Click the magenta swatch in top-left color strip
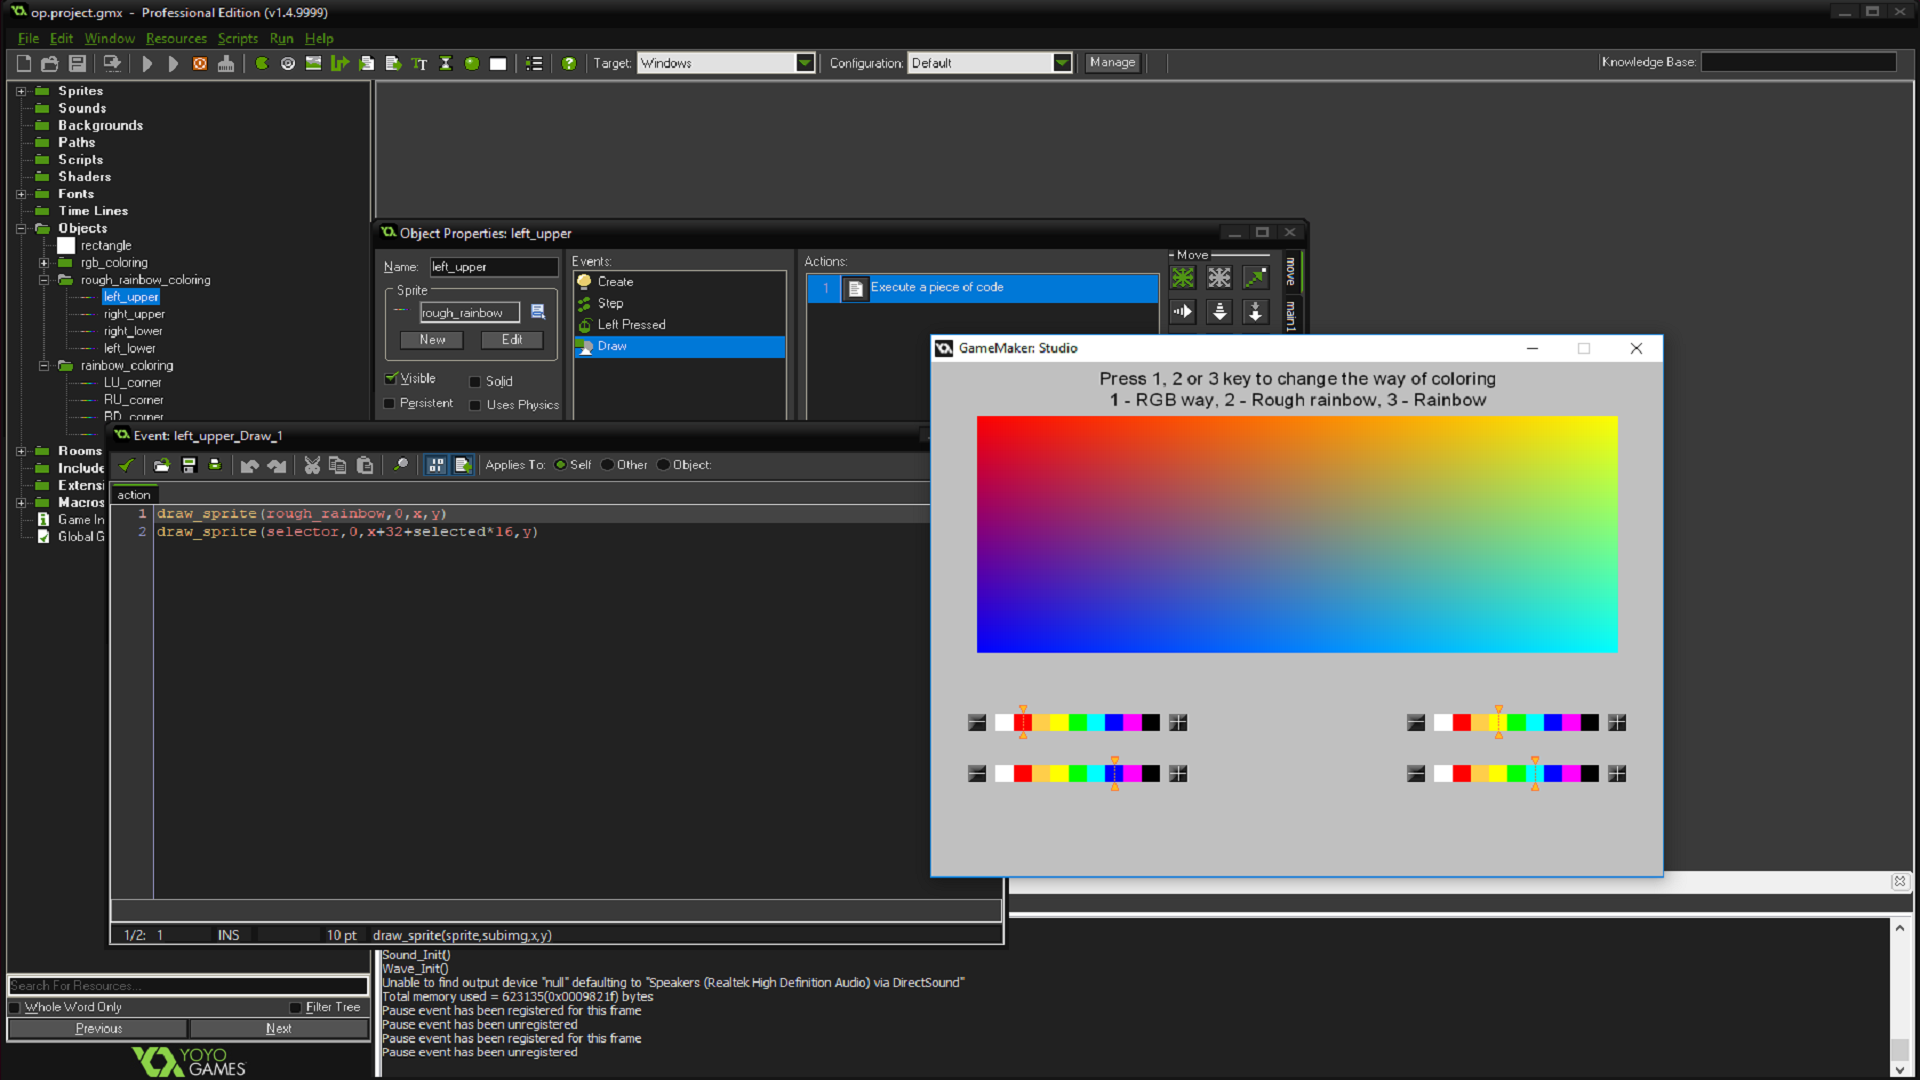The height and width of the screenshot is (1080, 1920). (1132, 722)
